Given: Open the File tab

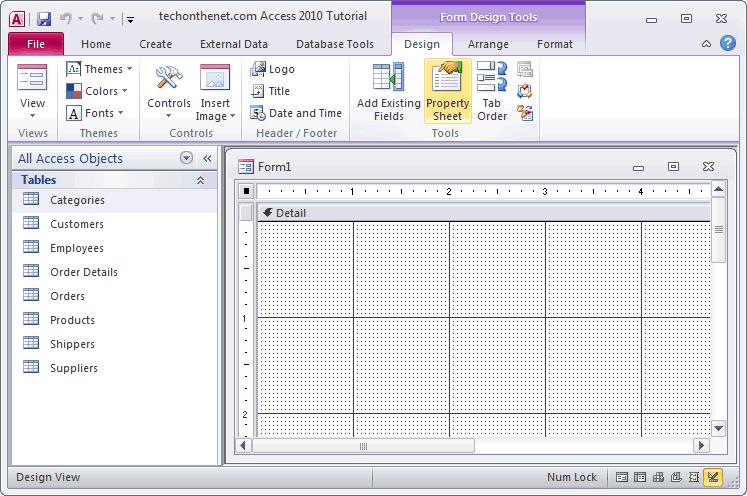Looking at the screenshot, I should (36, 44).
